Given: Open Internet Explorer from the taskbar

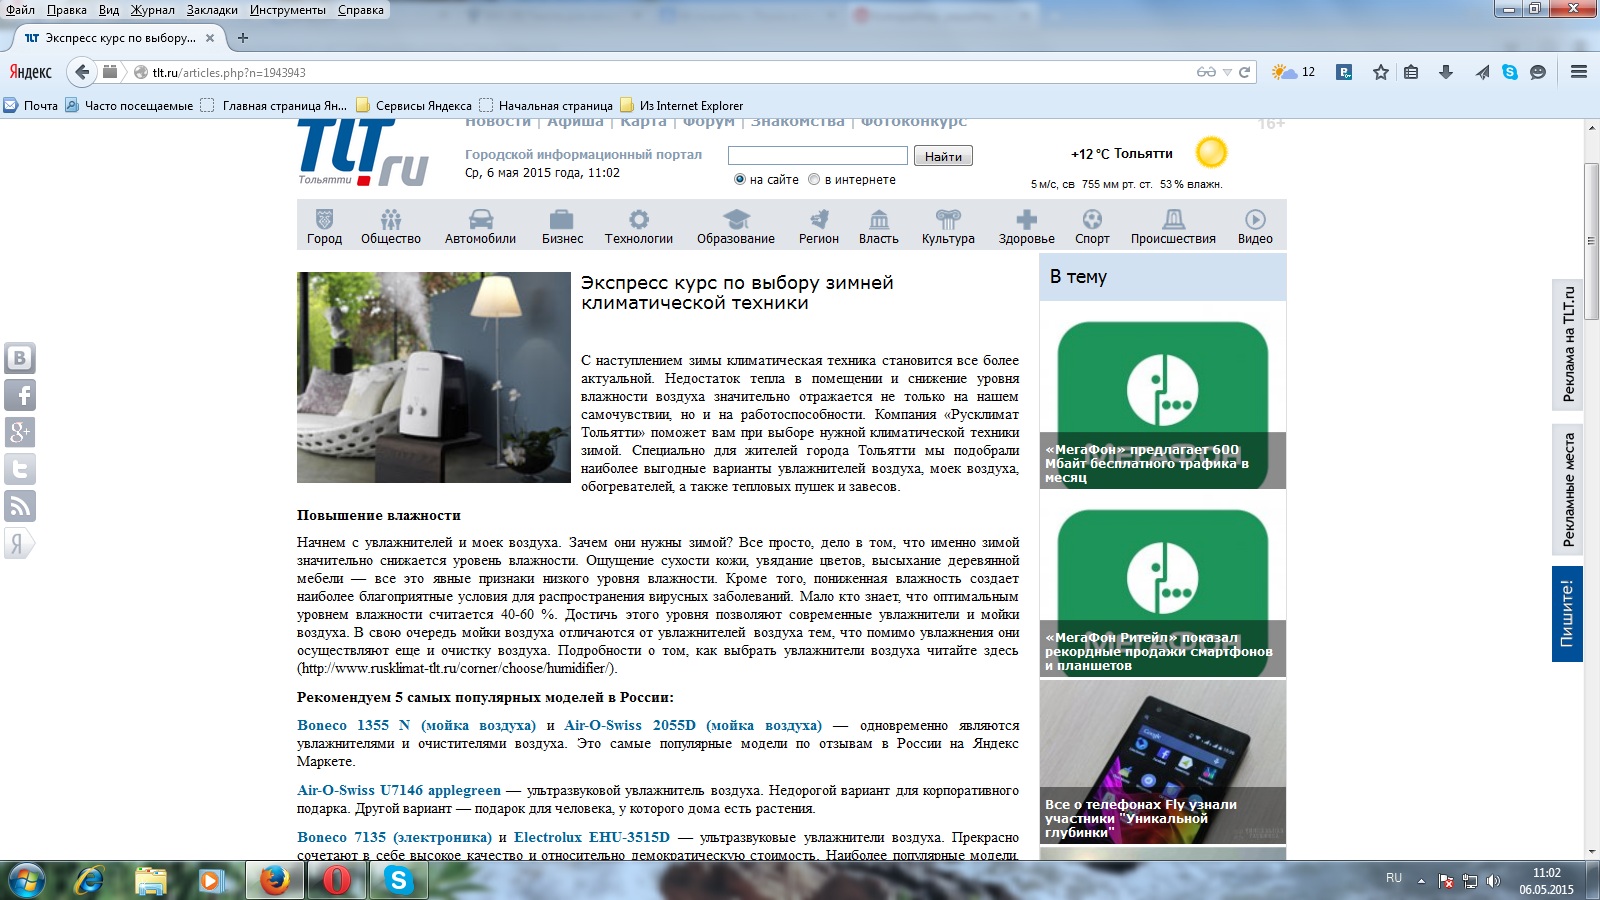Looking at the screenshot, I should point(90,881).
